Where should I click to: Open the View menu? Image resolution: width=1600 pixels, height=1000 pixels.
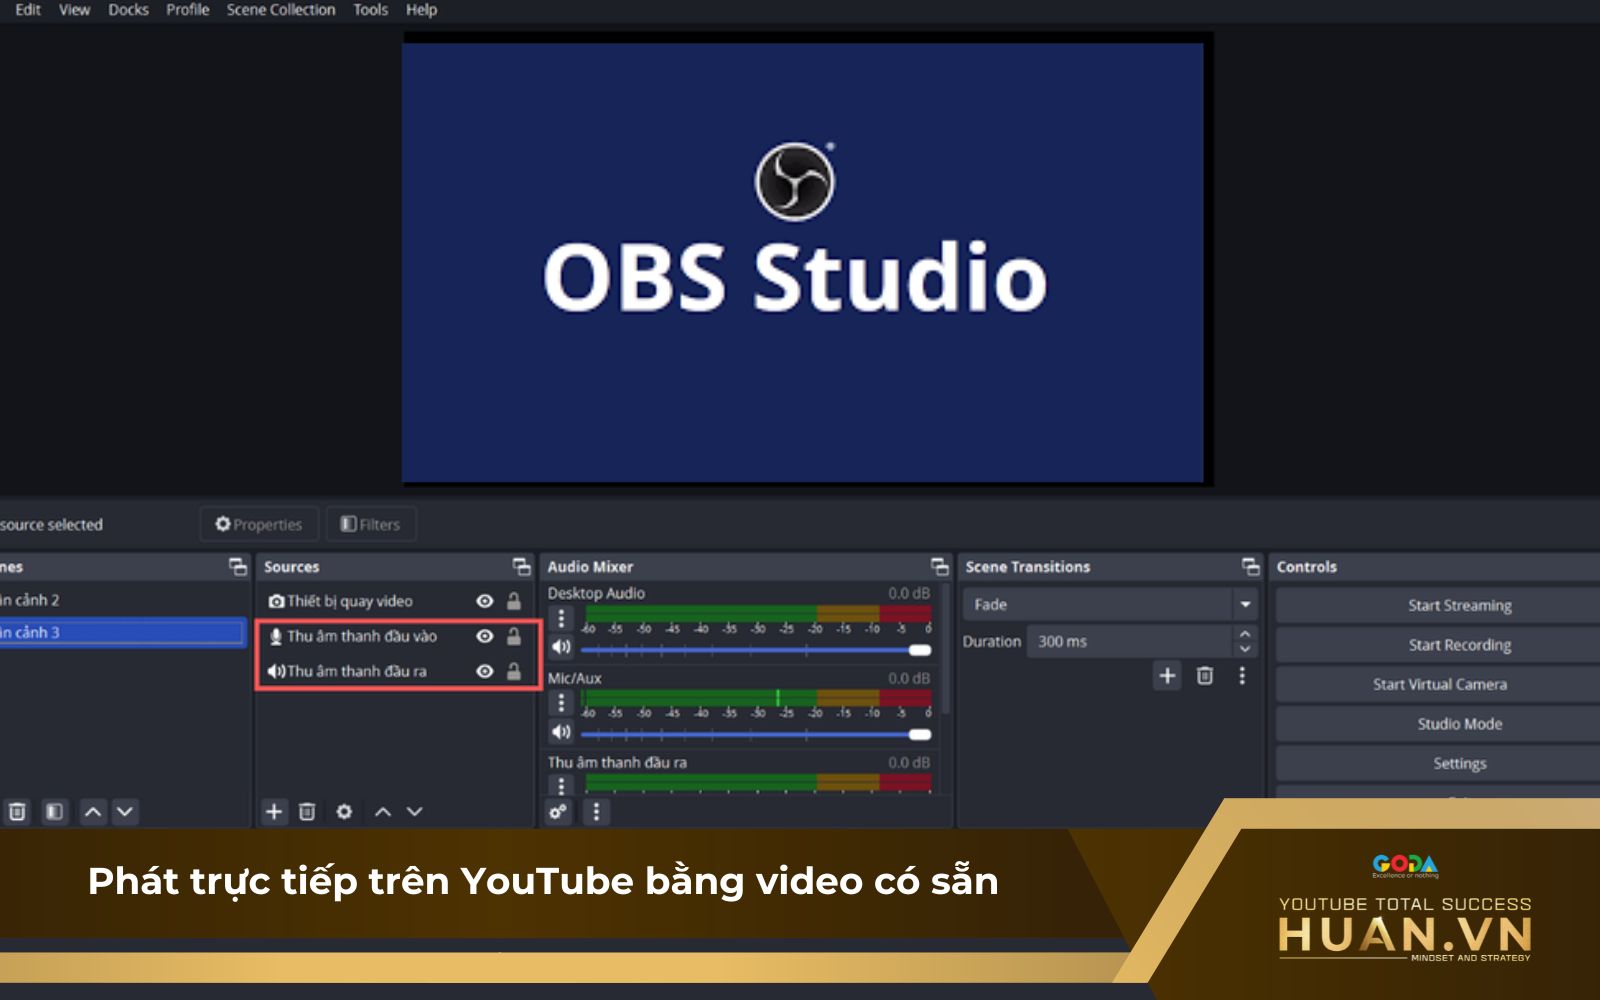[74, 10]
